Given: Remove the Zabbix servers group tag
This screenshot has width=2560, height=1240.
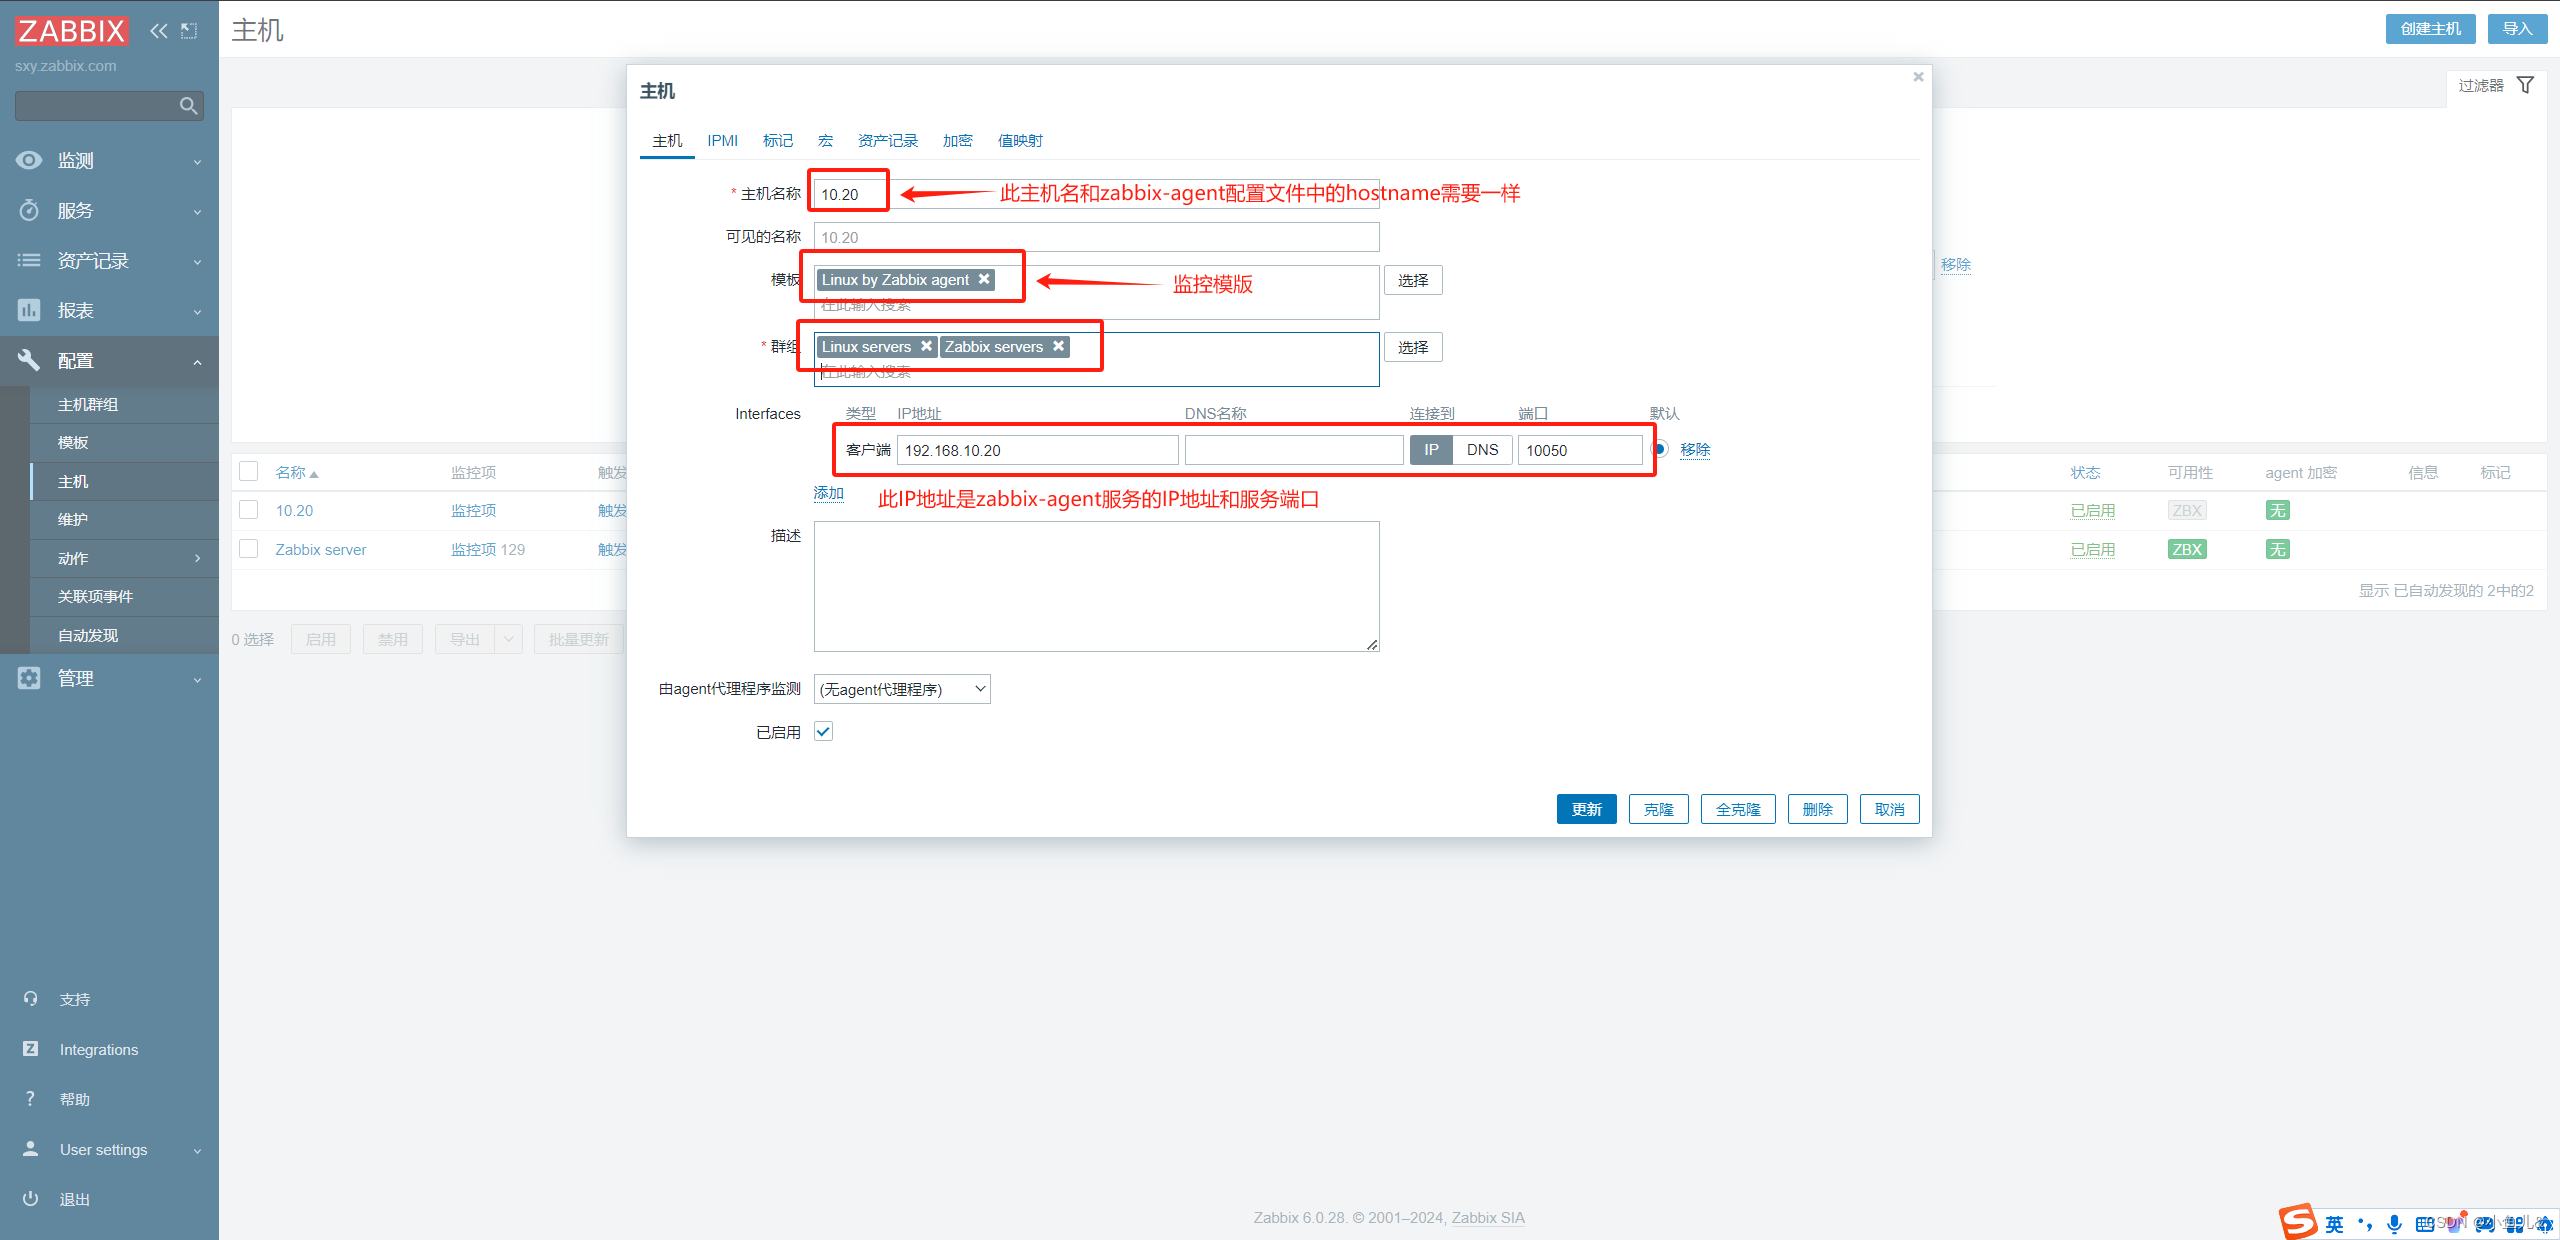Looking at the screenshot, I should coord(1058,346).
